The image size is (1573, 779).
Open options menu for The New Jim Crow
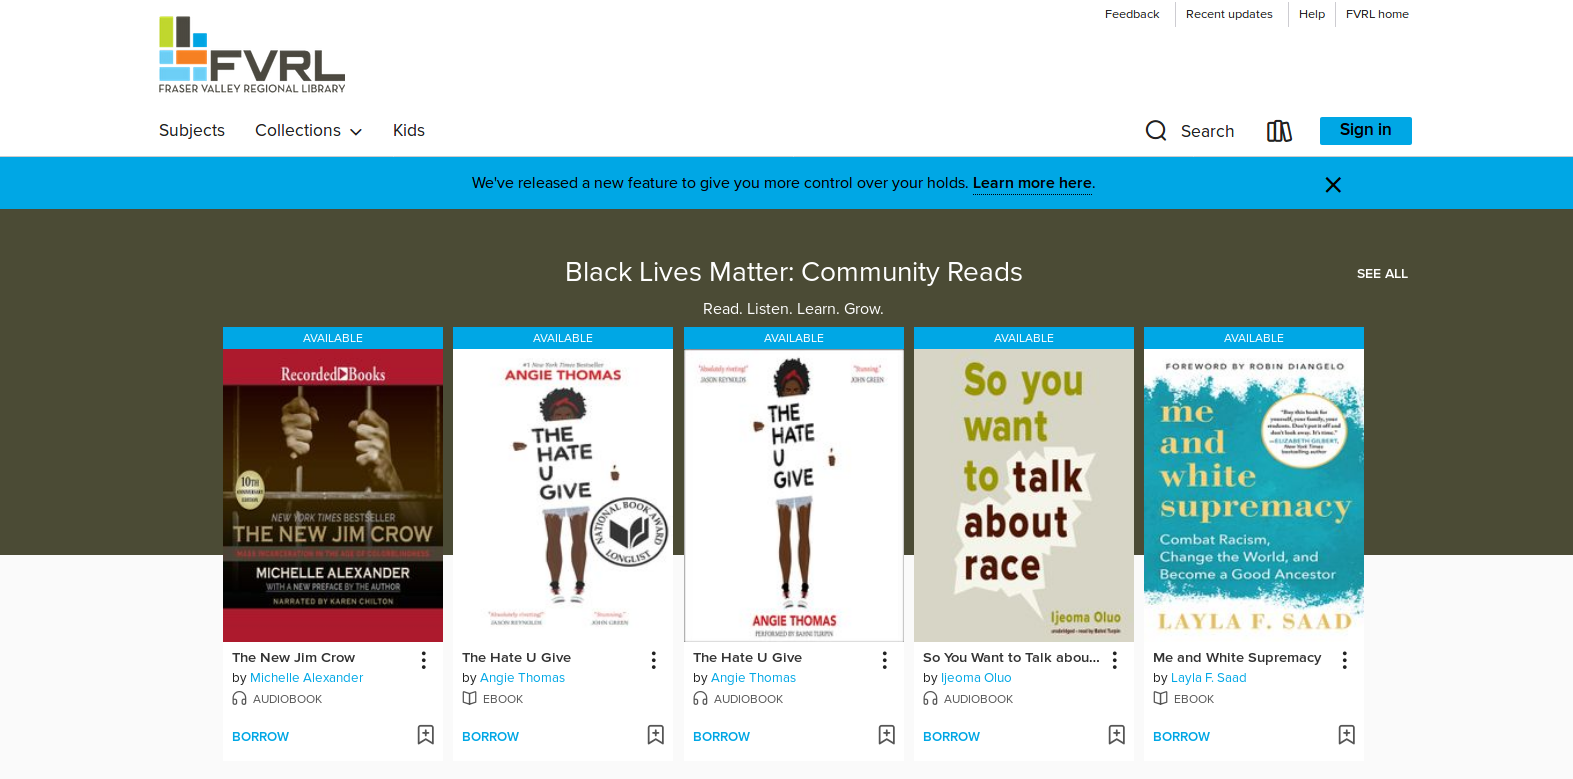pyautogui.click(x=424, y=660)
